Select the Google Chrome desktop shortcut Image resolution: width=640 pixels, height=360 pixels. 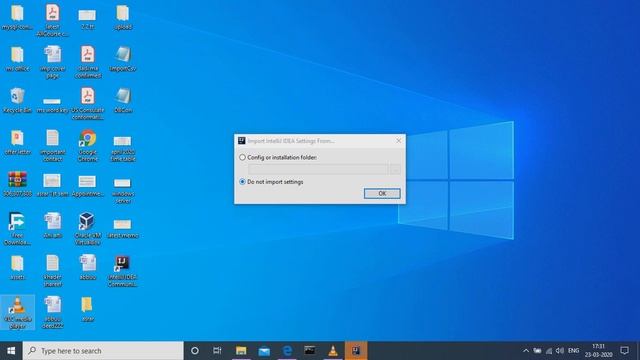[x=88, y=146]
